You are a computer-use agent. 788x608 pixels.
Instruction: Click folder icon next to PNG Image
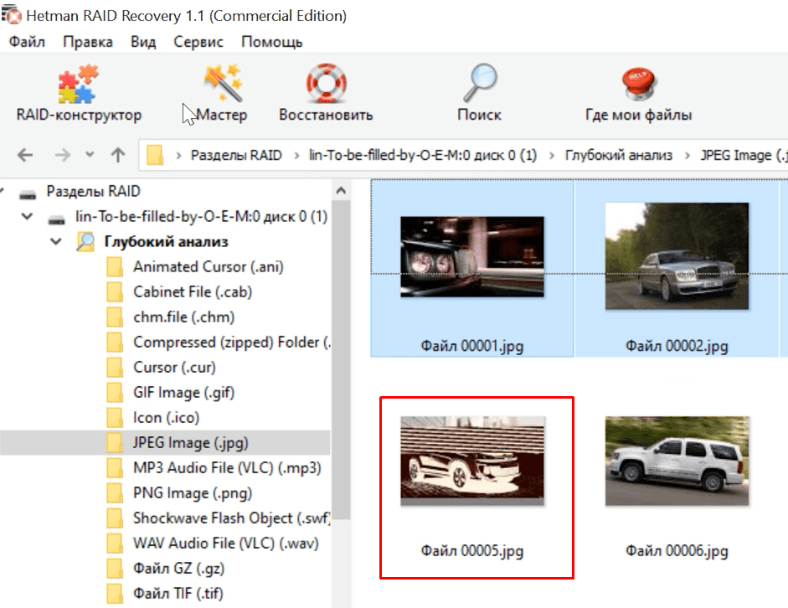[115, 493]
